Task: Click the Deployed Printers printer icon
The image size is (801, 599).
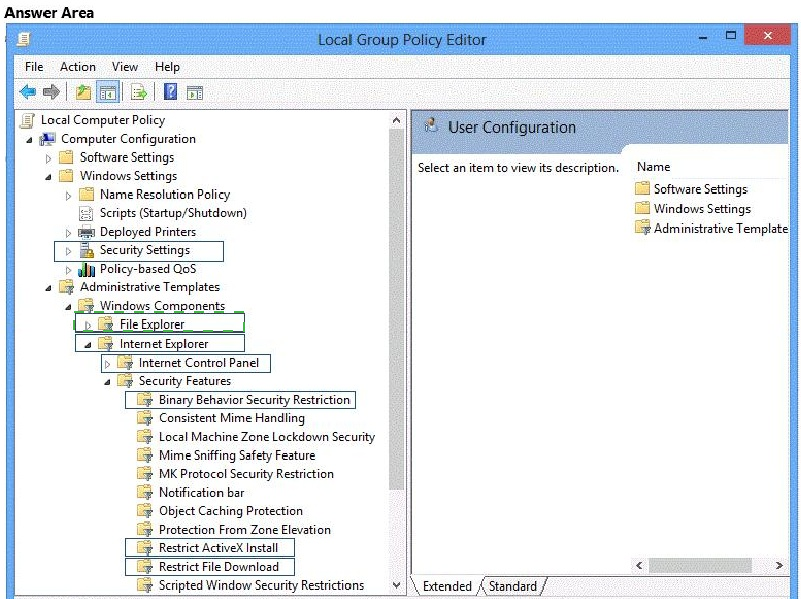Action: click(x=86, y=232)
